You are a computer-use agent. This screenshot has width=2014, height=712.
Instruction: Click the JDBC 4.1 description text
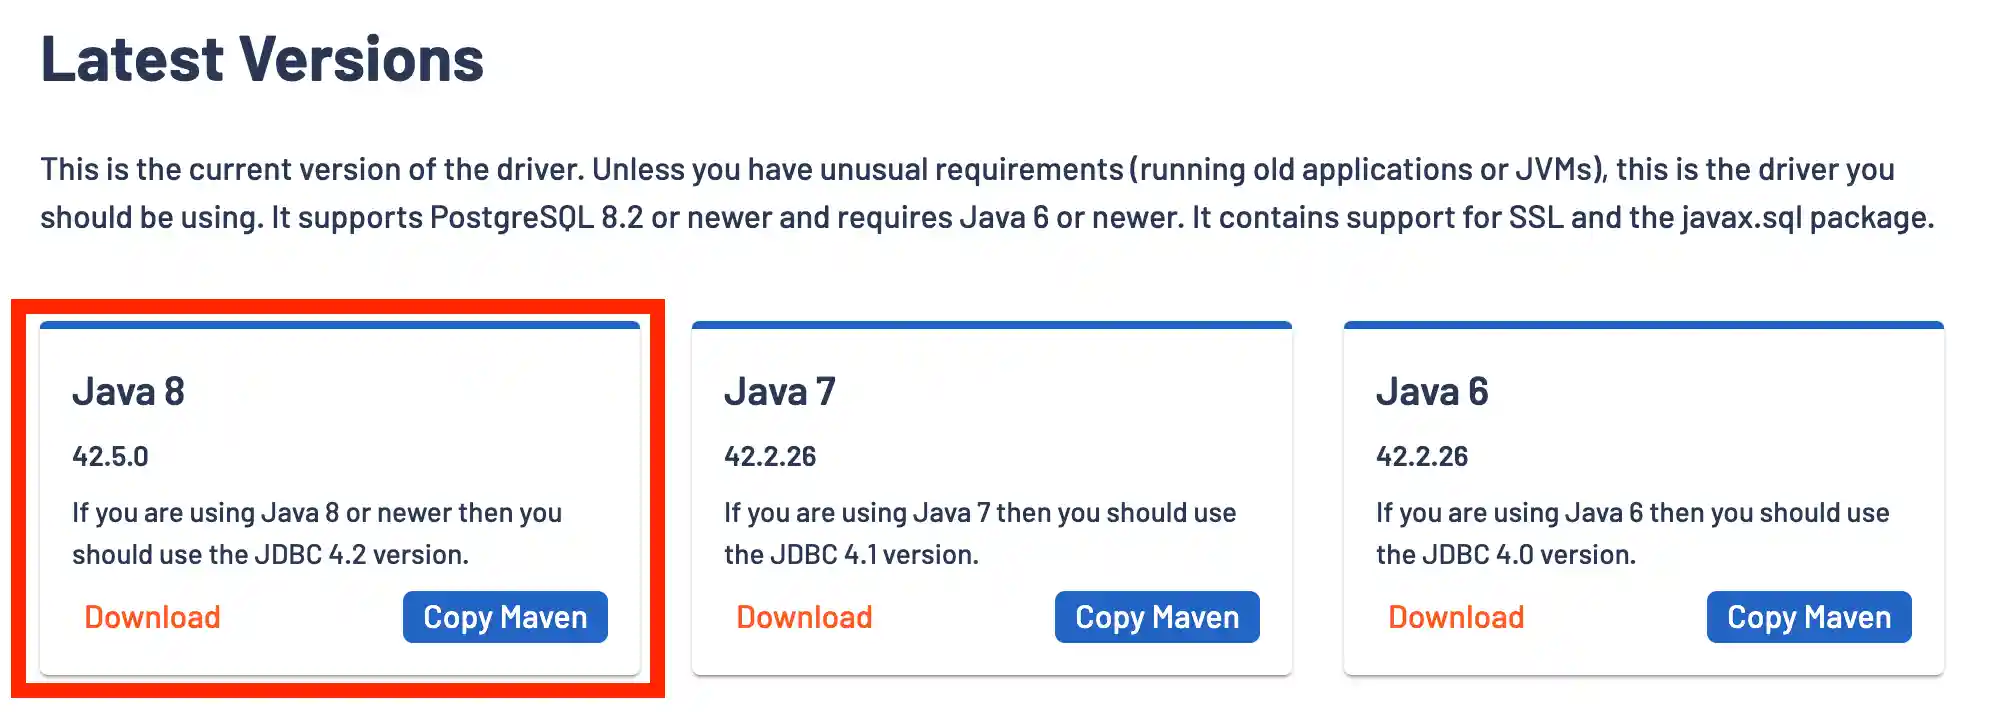coord(980,533)
